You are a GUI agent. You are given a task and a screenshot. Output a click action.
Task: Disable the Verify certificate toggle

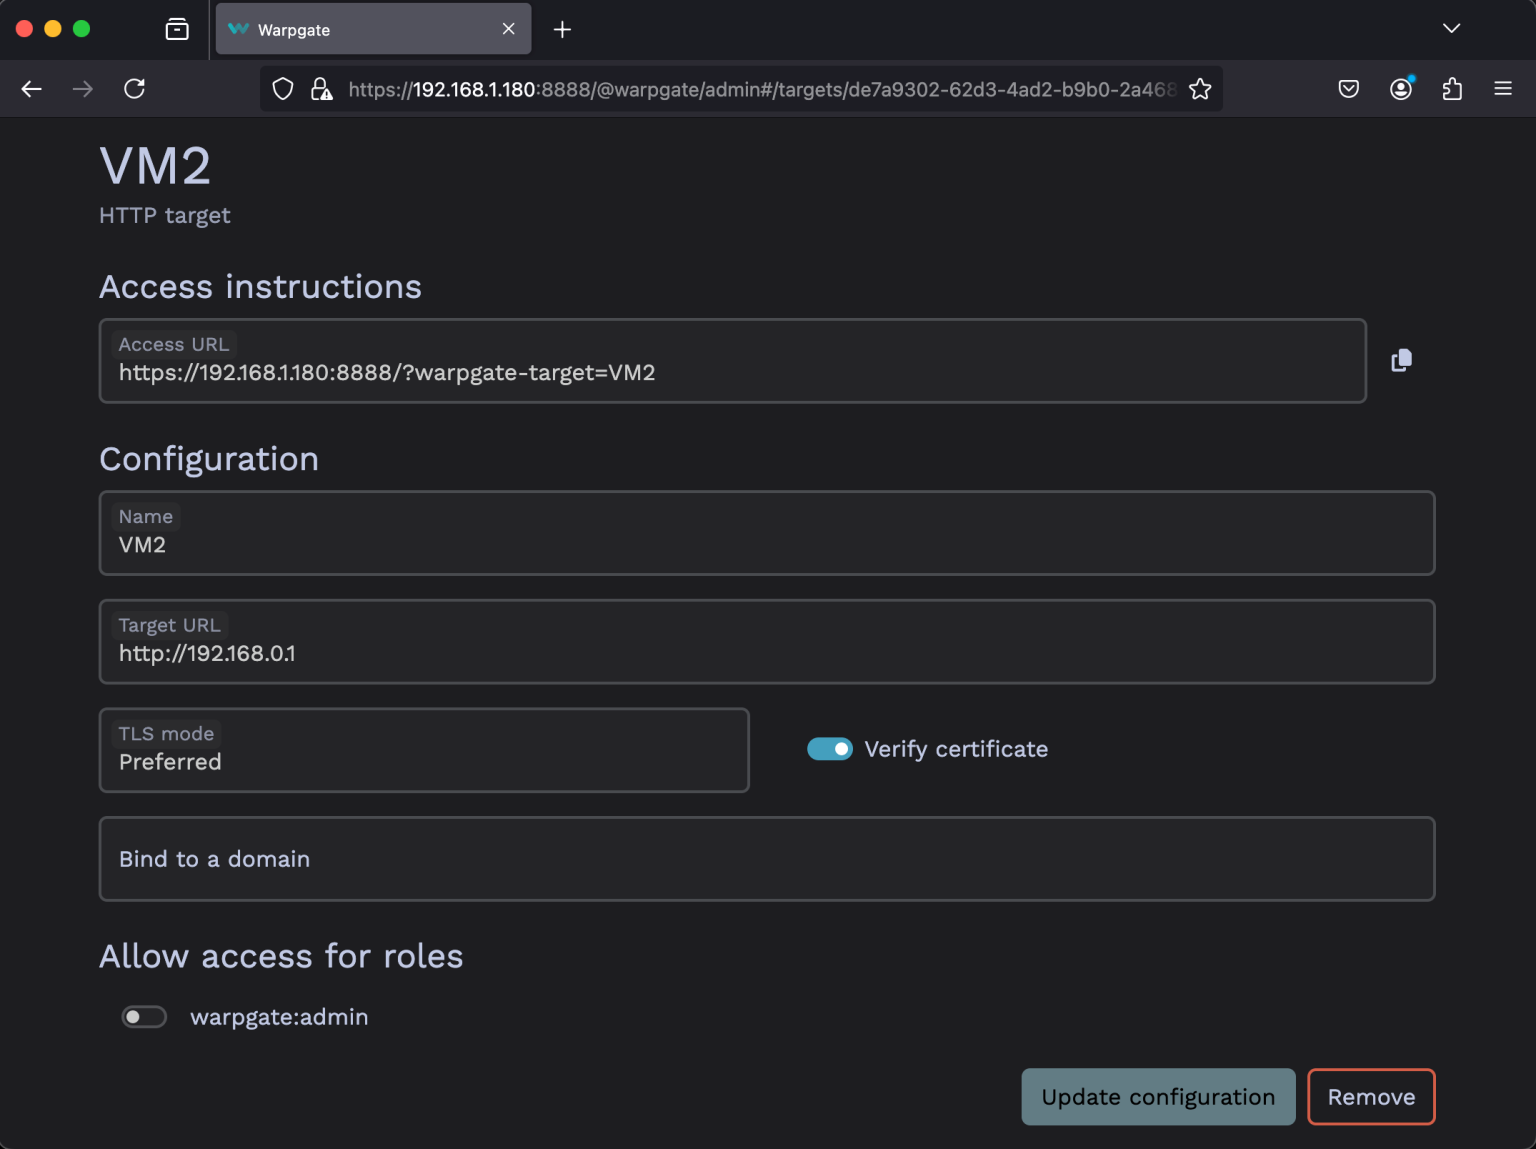pyautogui.click(x=830, y=748)
